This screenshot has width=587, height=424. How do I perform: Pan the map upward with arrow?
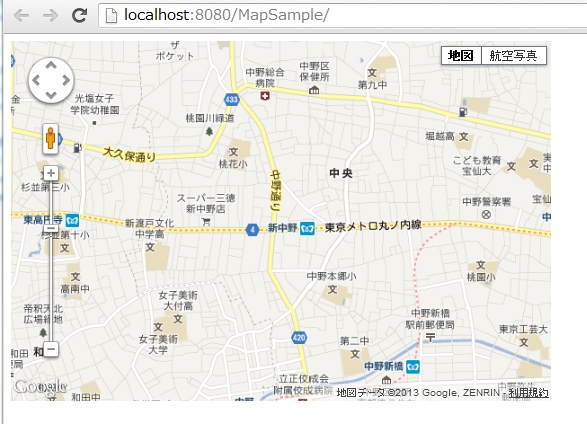point(51,66)
